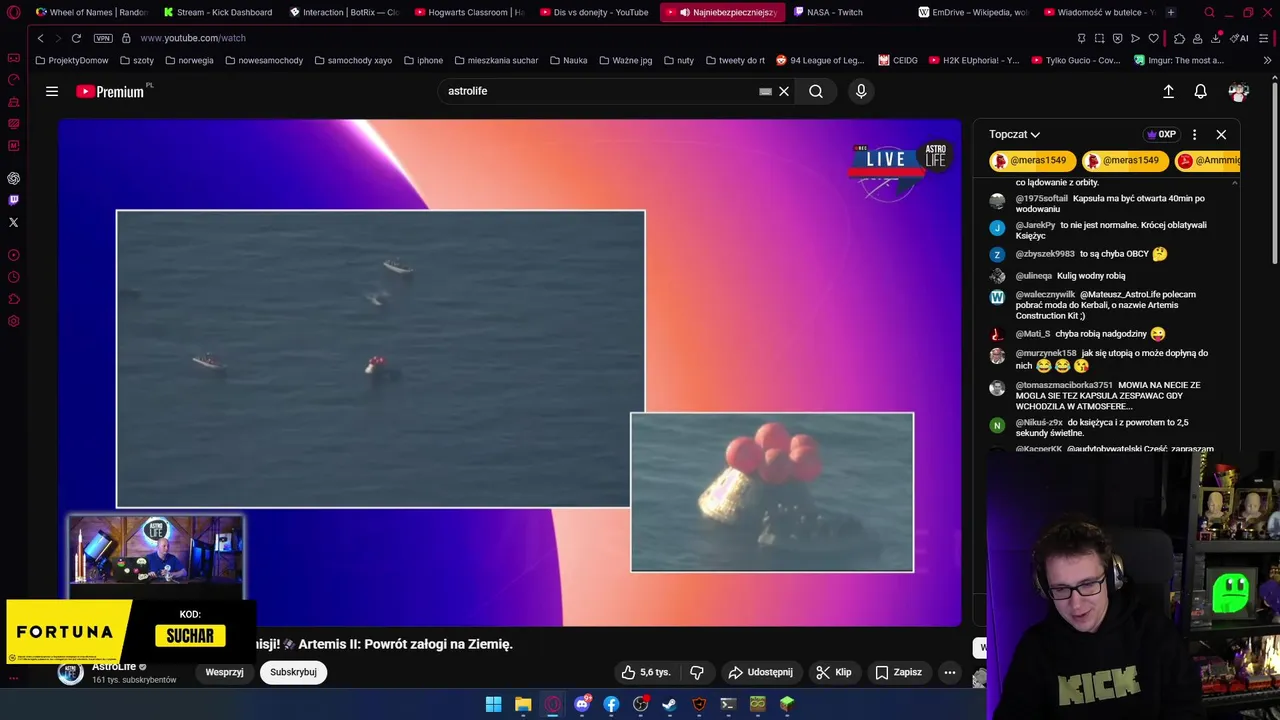Open File Explorer from taskbar

click(x=523, y=704)
